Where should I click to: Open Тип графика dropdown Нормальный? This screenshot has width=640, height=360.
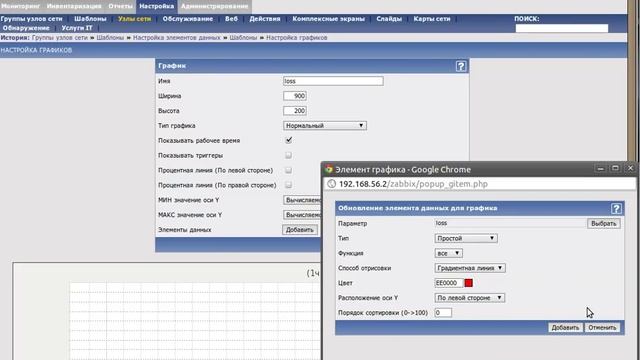(324, 126)
